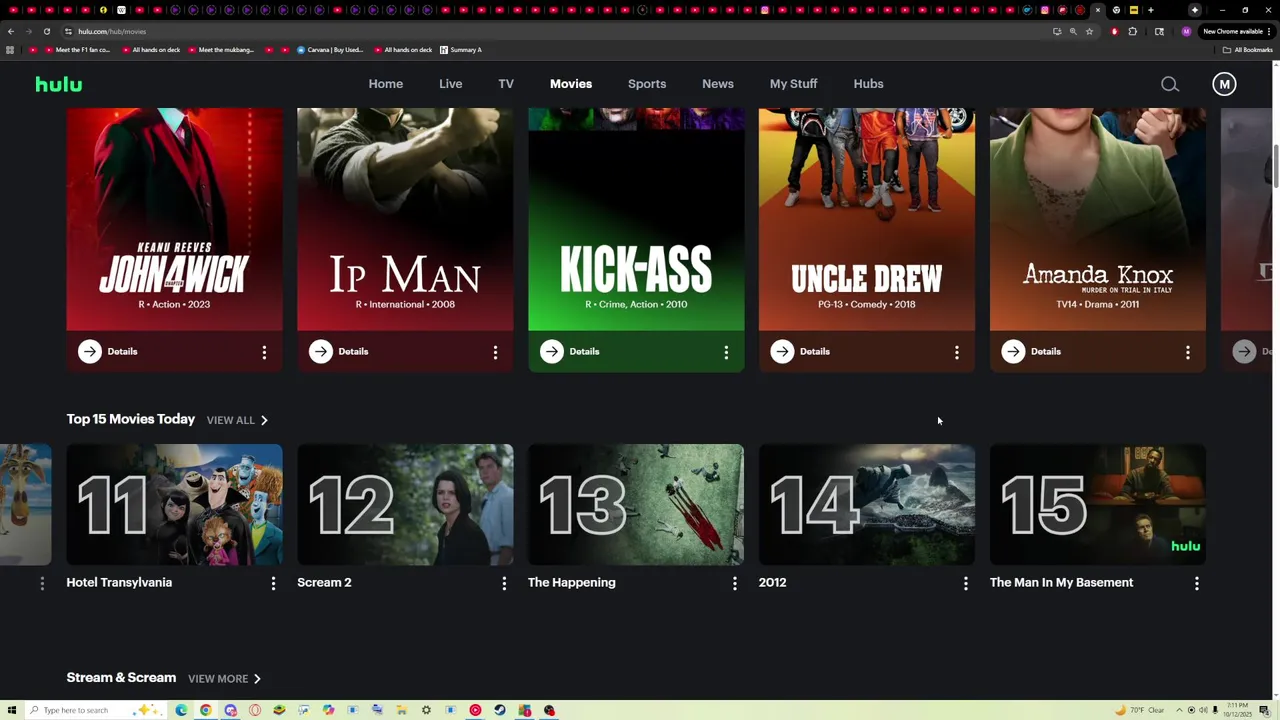Click the page vertical scrollbar thumb

(1275, 166)
